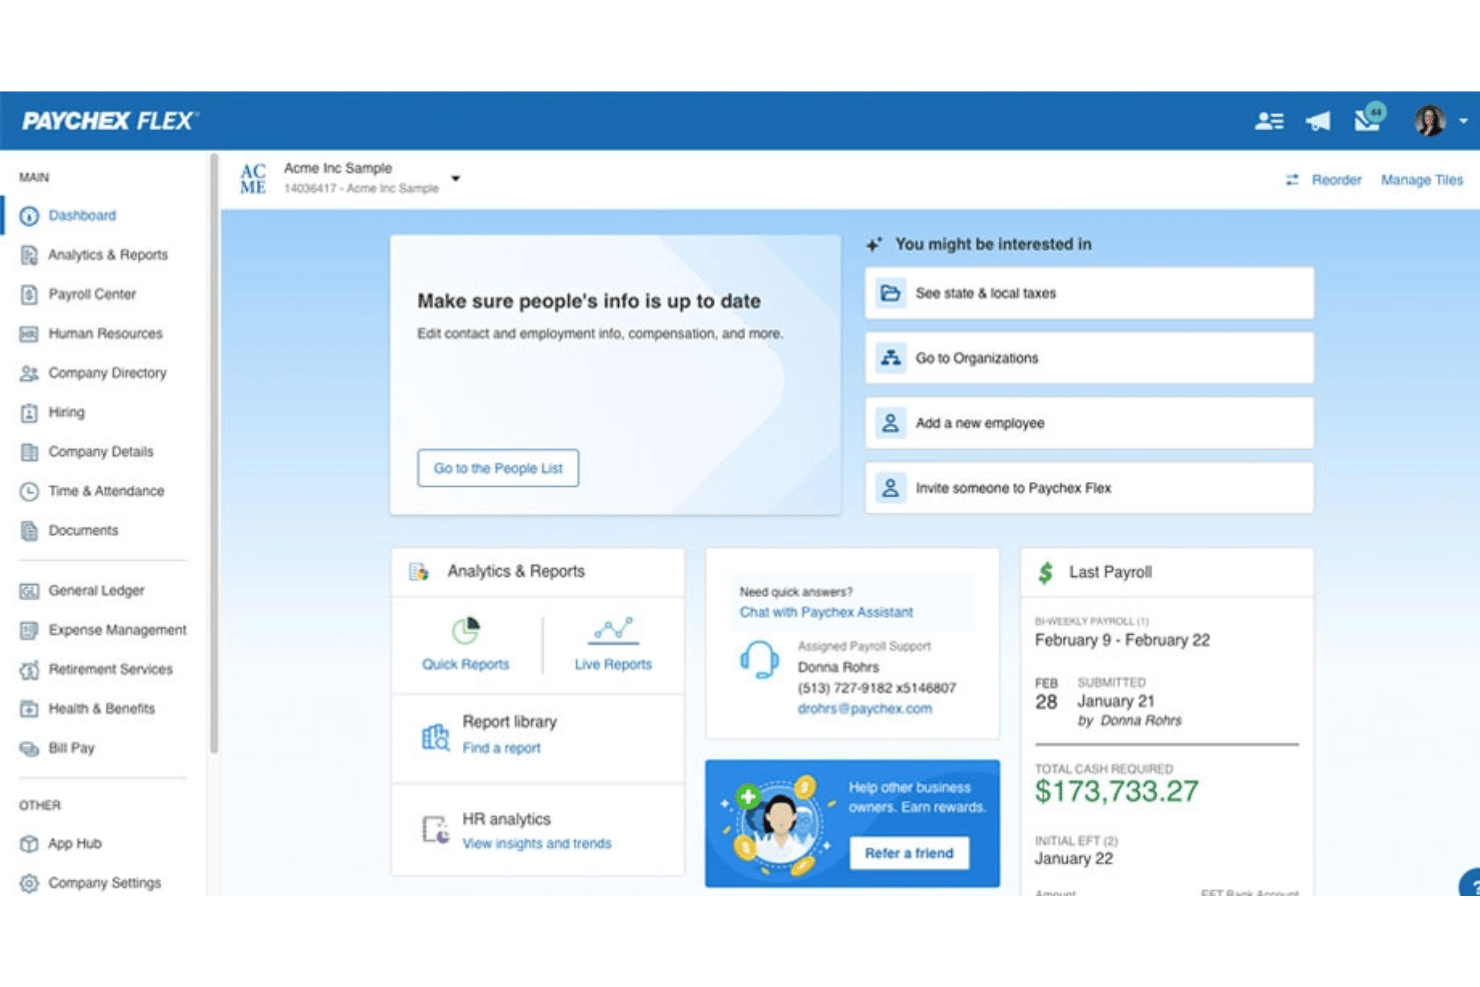Click the payroll support headset icon
Screen dimensions: 1480x987
759,661
